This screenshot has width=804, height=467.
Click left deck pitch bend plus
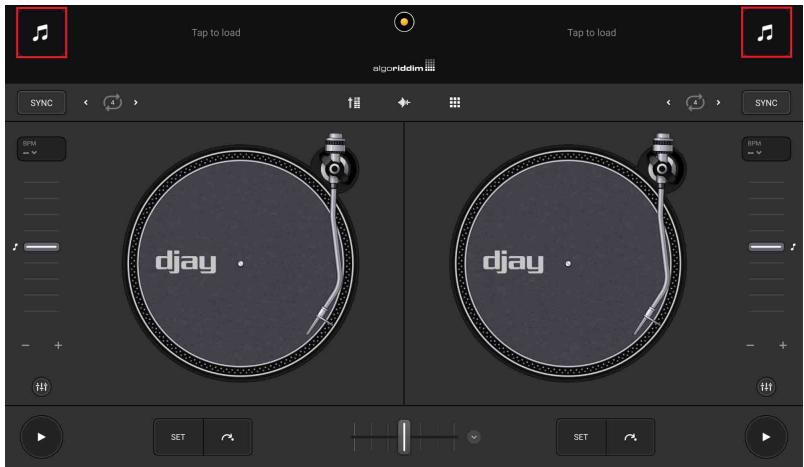58,346
